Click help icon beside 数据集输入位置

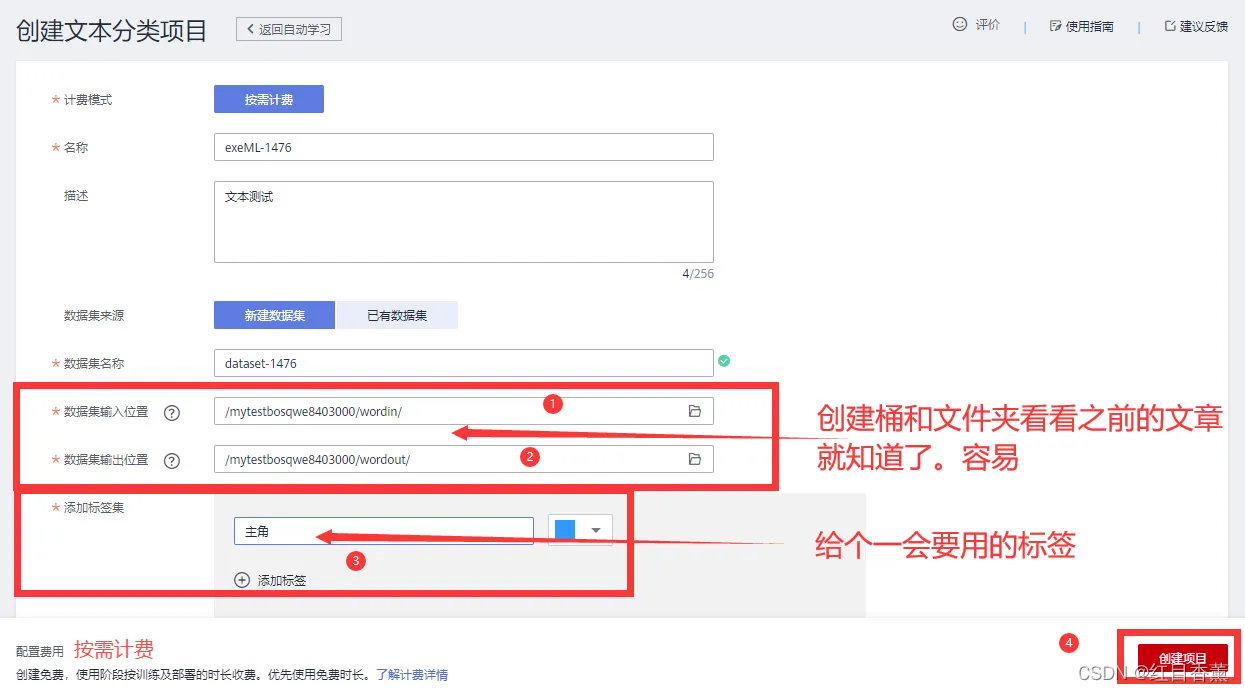pos(172,412)
